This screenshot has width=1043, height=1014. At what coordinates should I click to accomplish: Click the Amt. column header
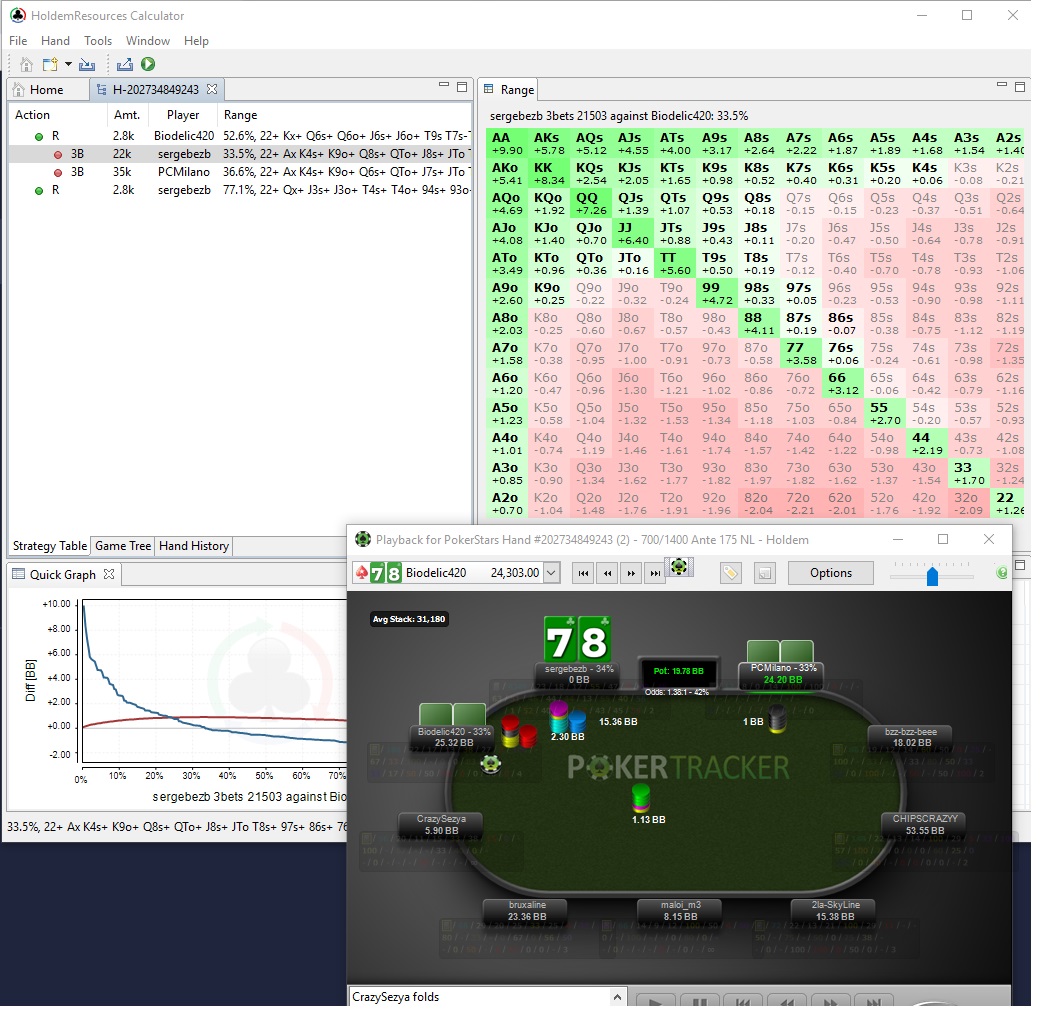pyautogui.click(x=127, y=114)
